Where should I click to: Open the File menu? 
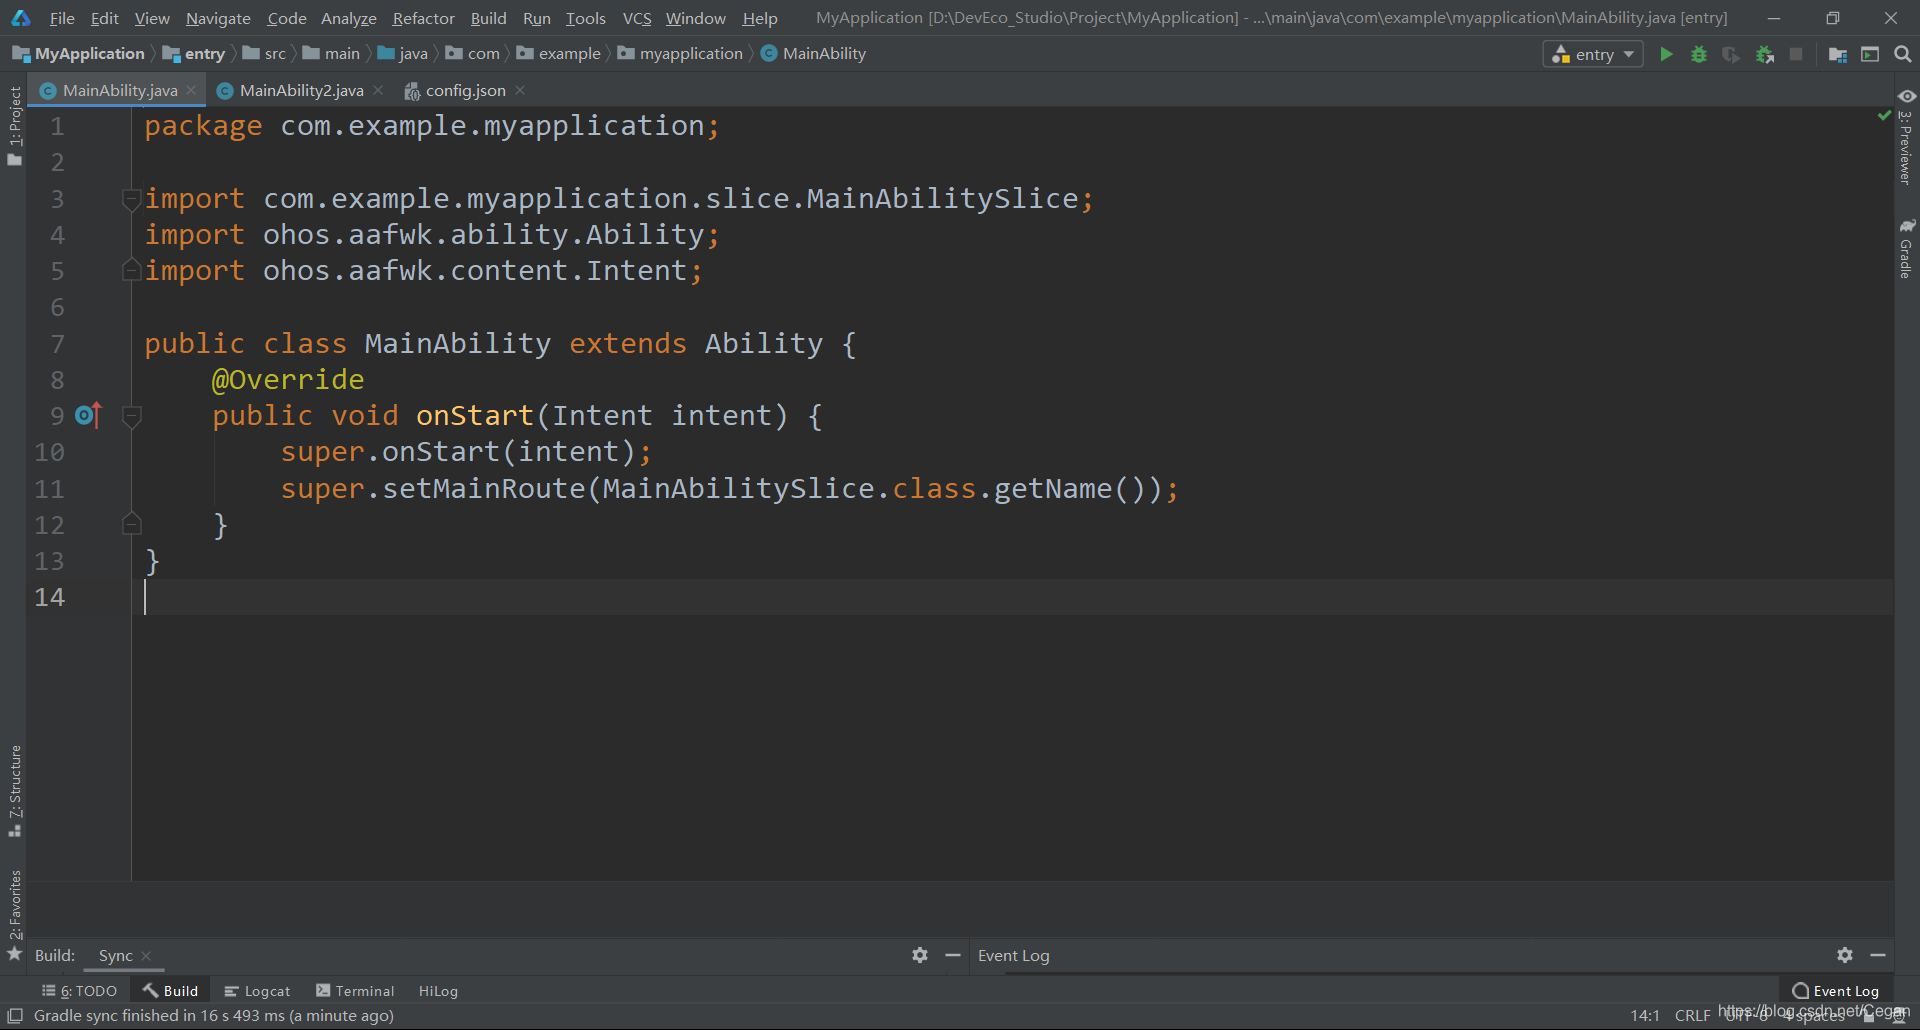[62, 18]
